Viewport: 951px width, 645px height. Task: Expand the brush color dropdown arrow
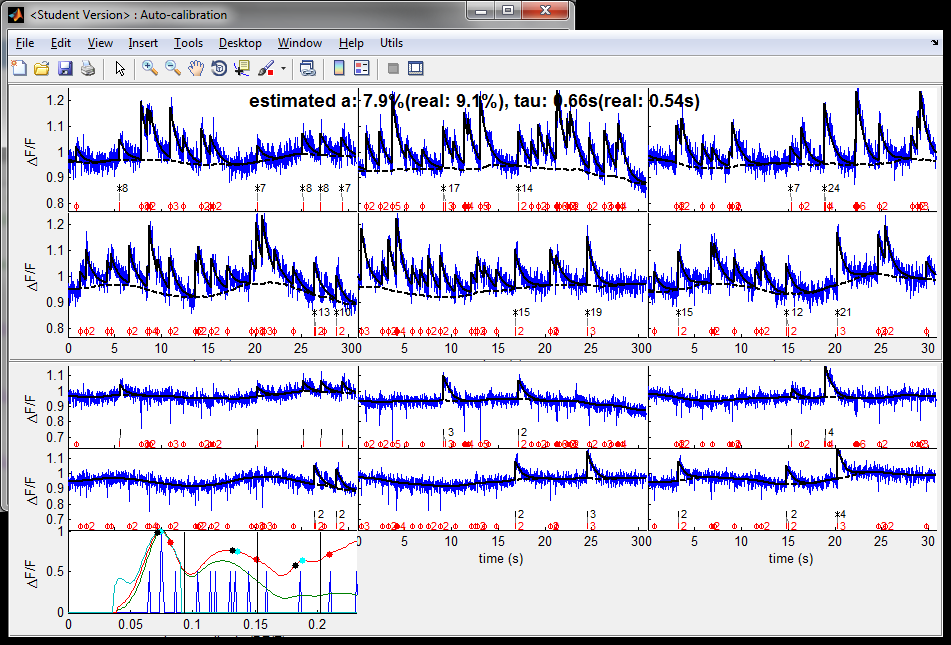pos(283,69)
